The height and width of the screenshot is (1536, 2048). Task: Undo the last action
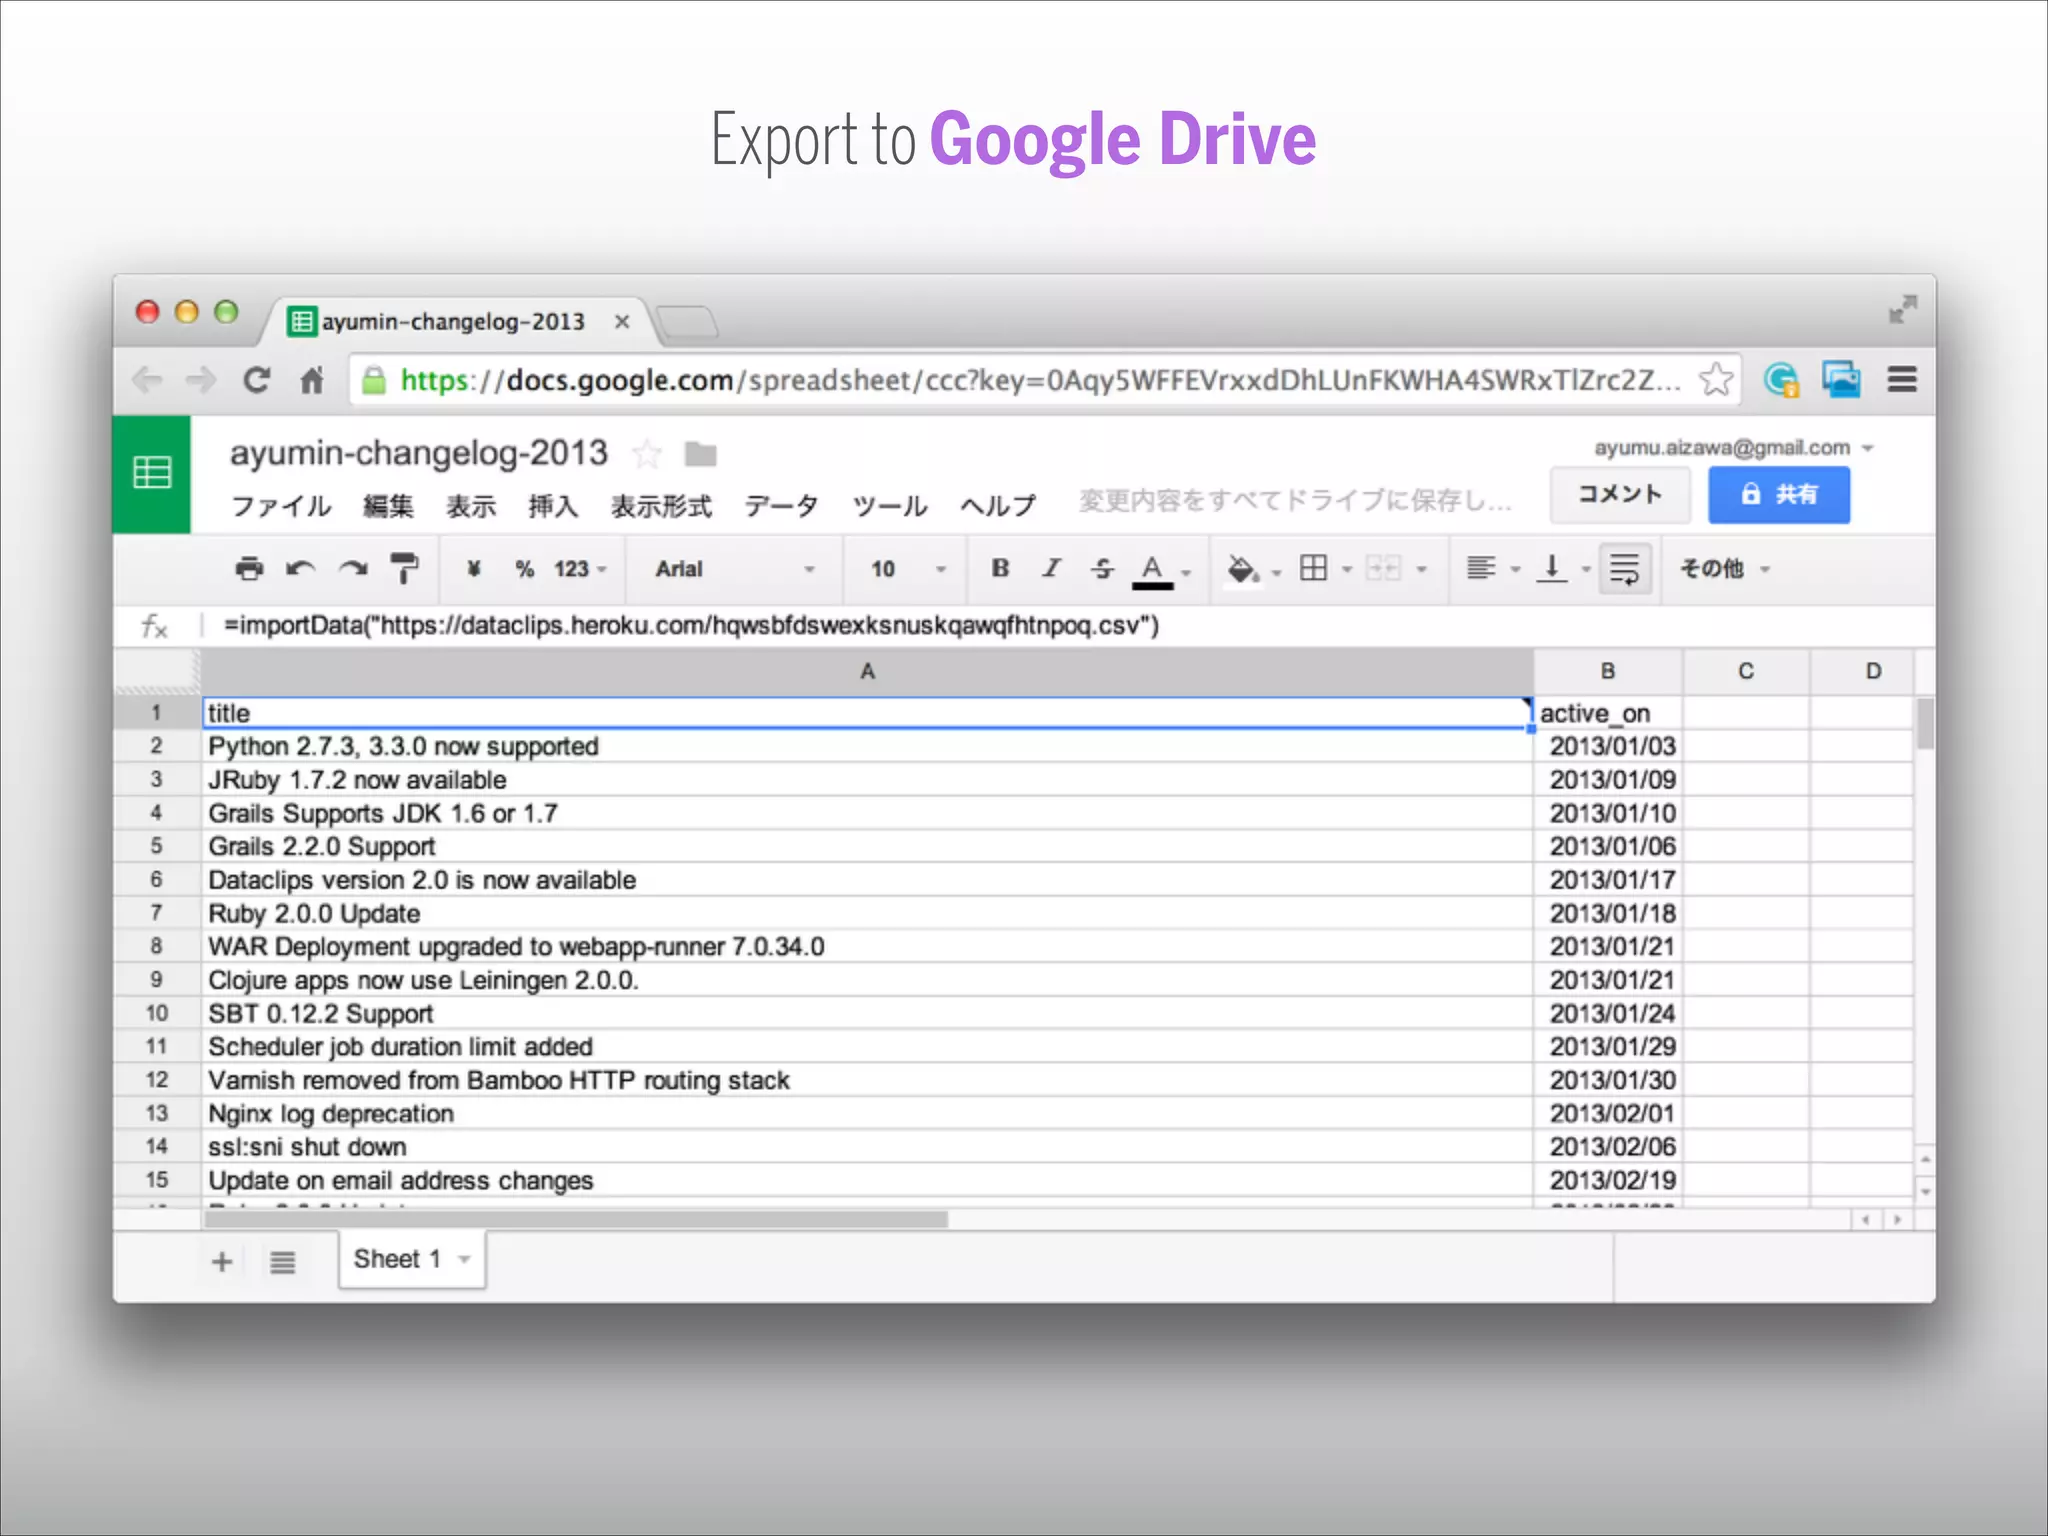coord(300,569)
